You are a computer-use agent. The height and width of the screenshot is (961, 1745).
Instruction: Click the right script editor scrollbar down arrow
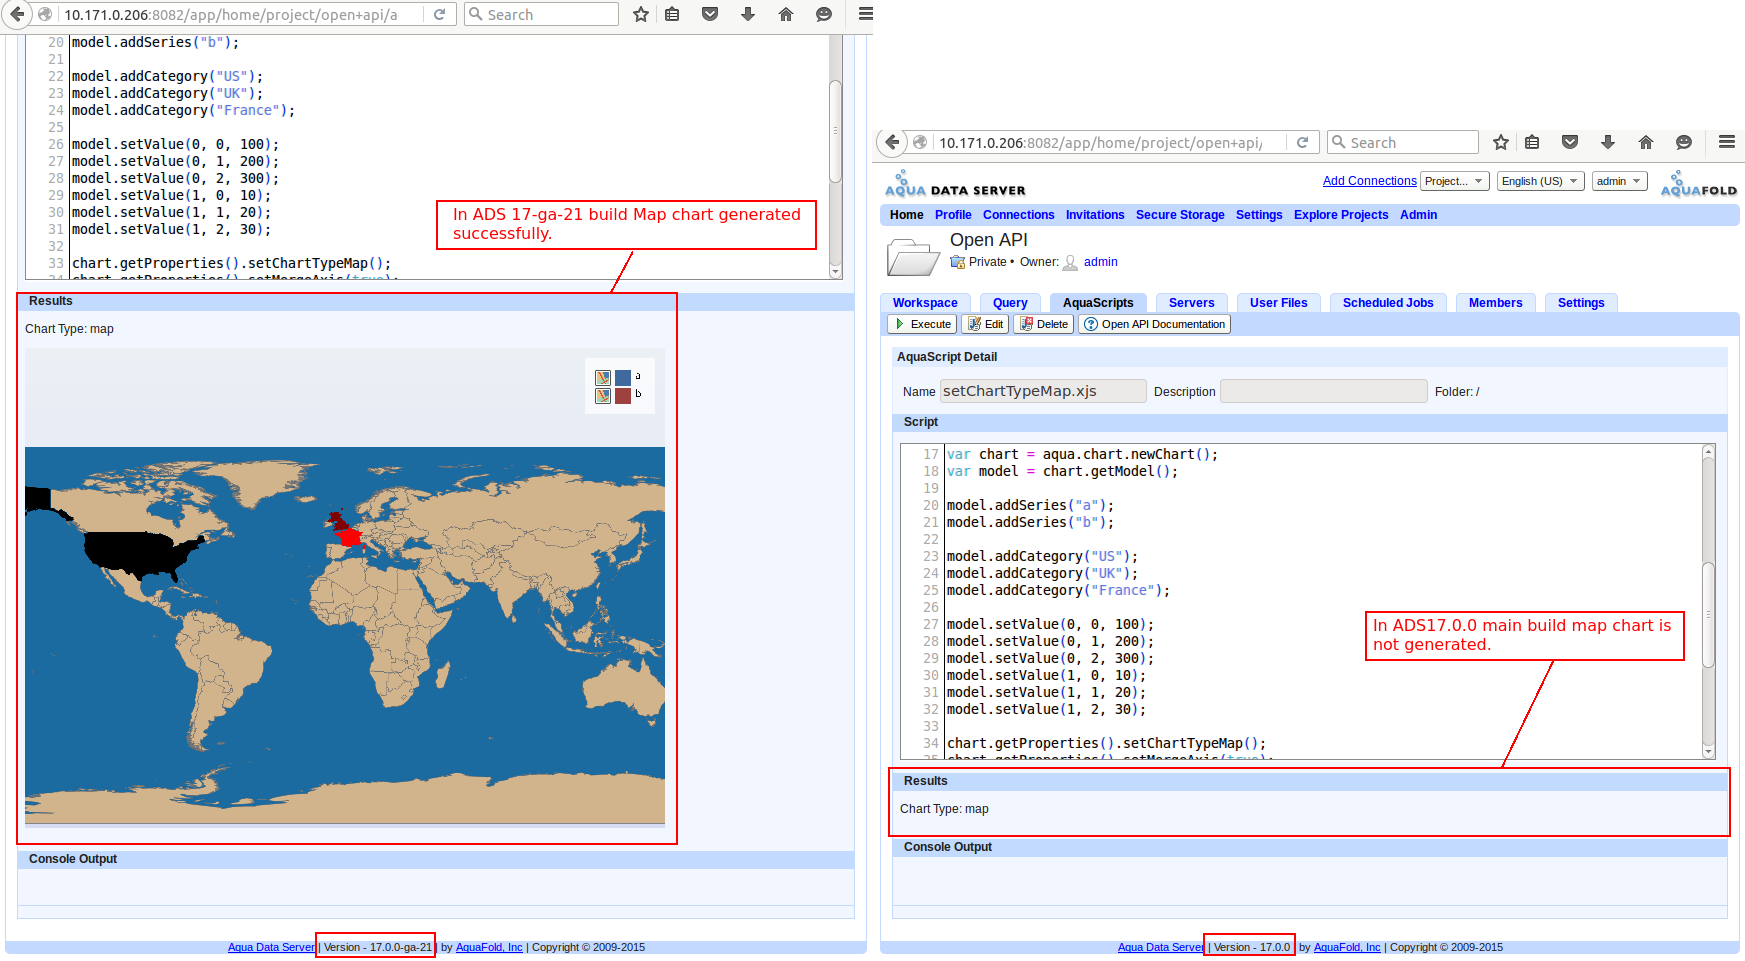tap(1708, 752)
